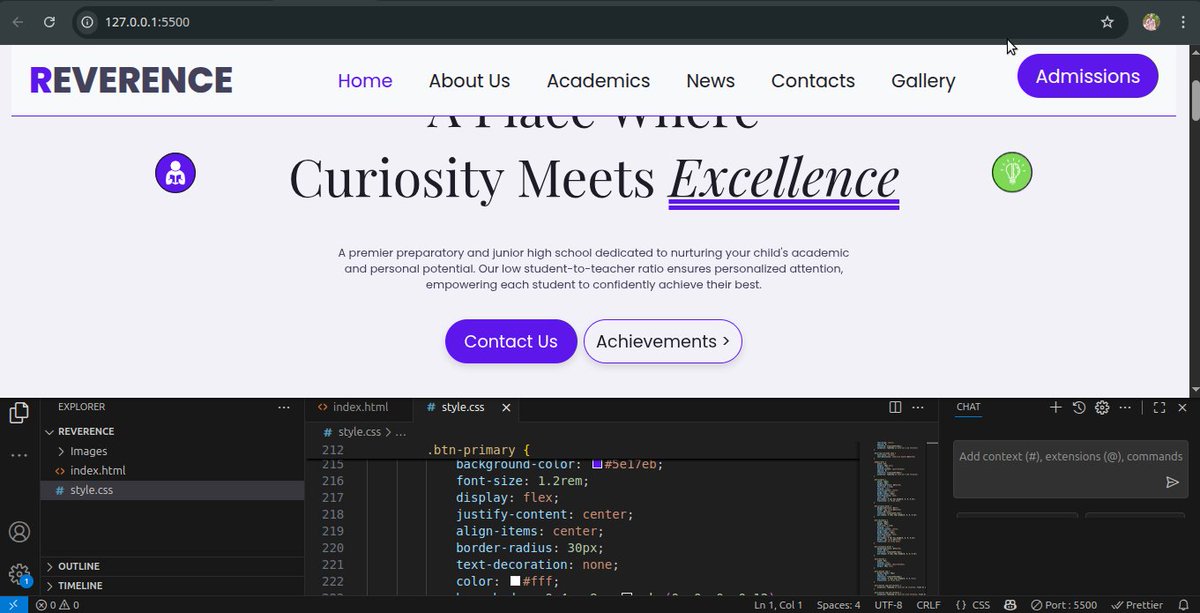Image resolution: width=1200 pixels, height=613 pixels.
Task: Change end of line sequence CRLF
Action: [x=928, y=605]
